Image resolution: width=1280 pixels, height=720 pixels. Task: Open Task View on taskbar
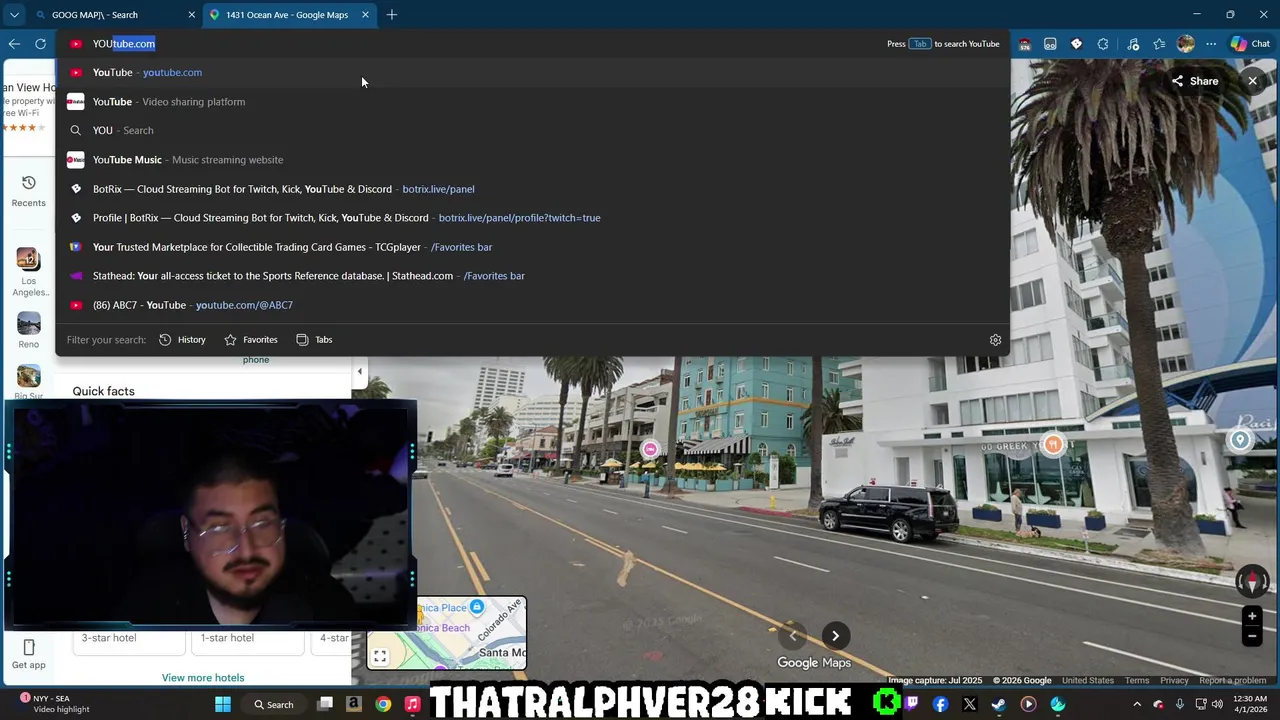pos(325,704)
